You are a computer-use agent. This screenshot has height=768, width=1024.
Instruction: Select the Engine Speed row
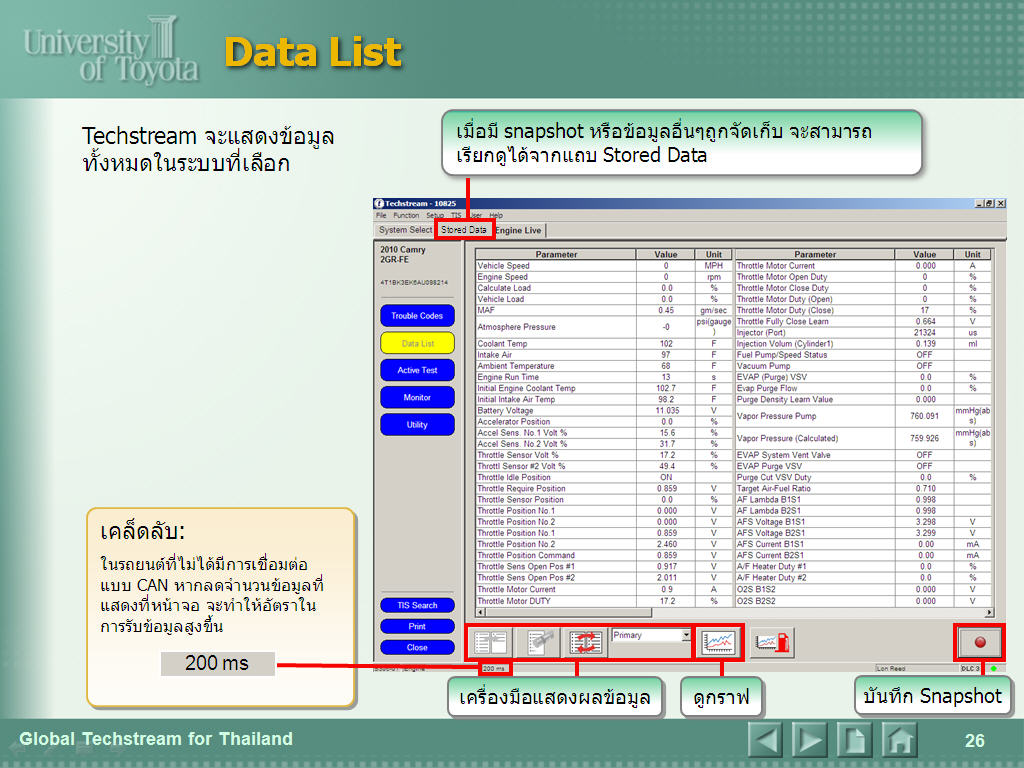click(x=604, y=277)
